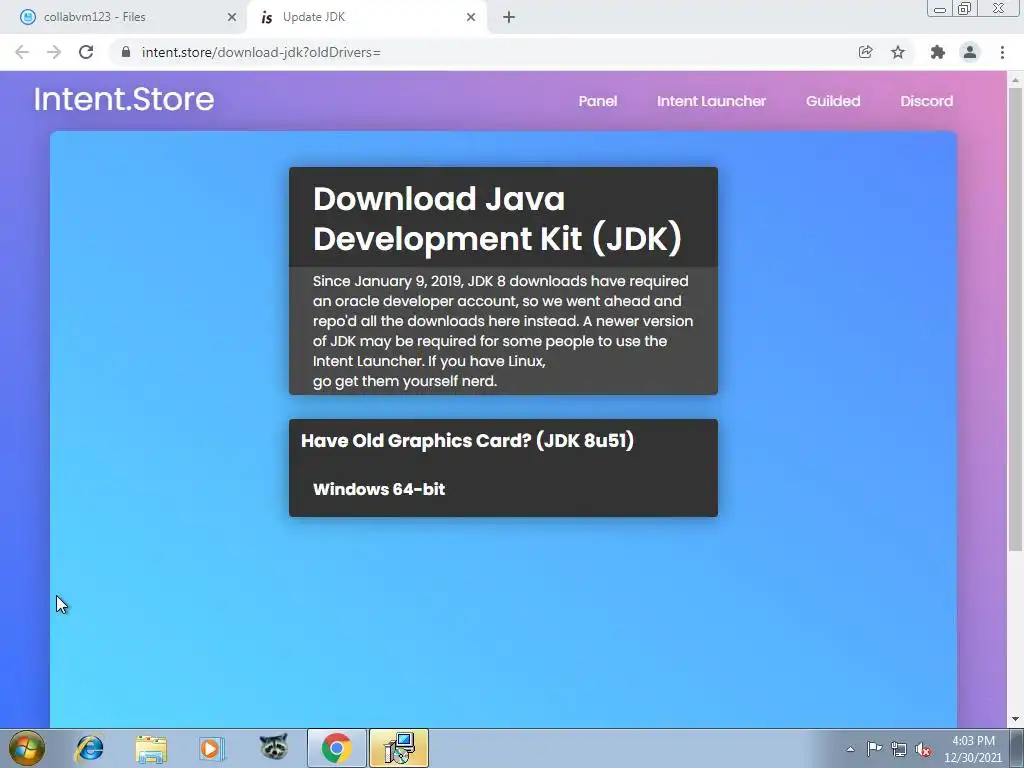Click the Intent.Store logo

point(124,99)
